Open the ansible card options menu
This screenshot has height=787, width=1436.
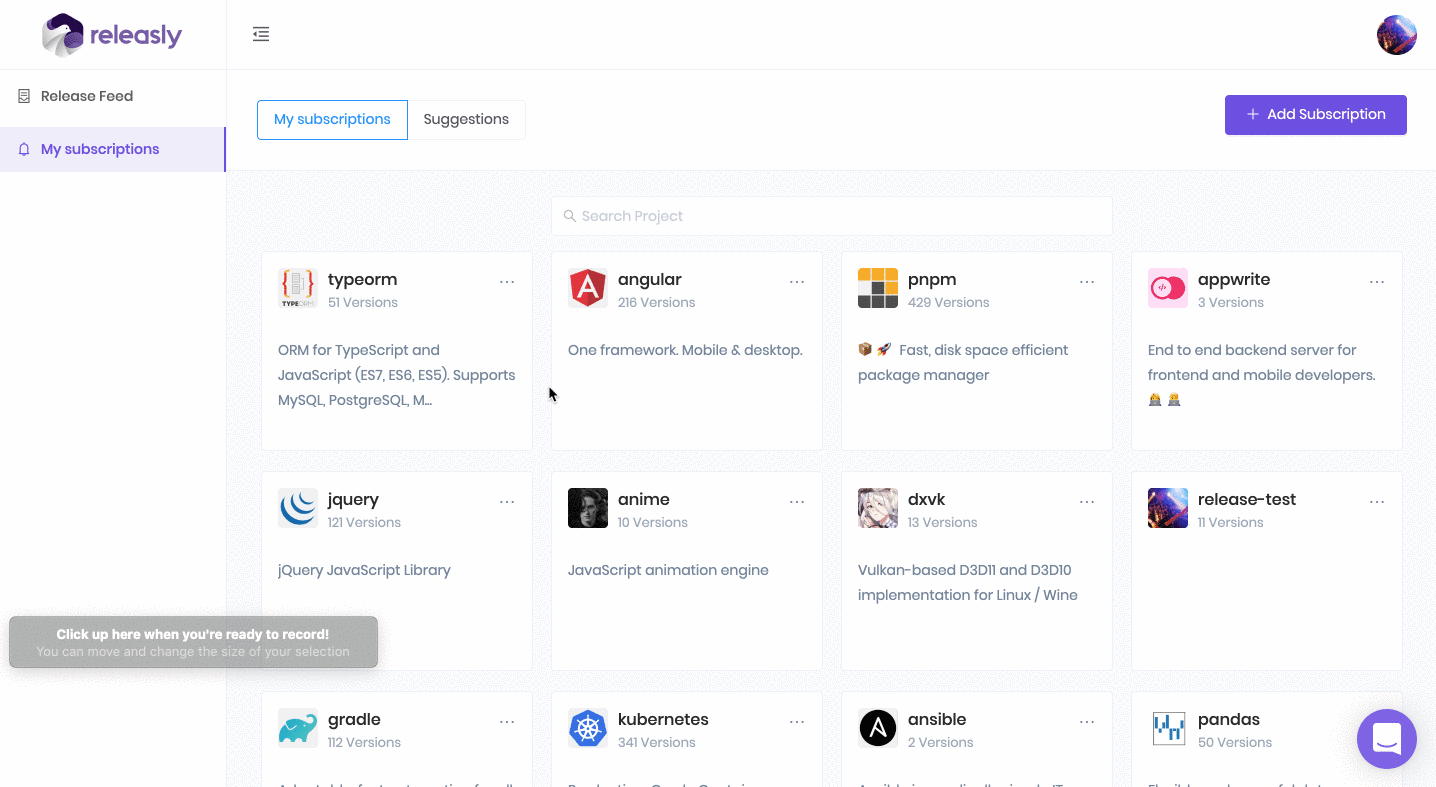point(1087,722)
